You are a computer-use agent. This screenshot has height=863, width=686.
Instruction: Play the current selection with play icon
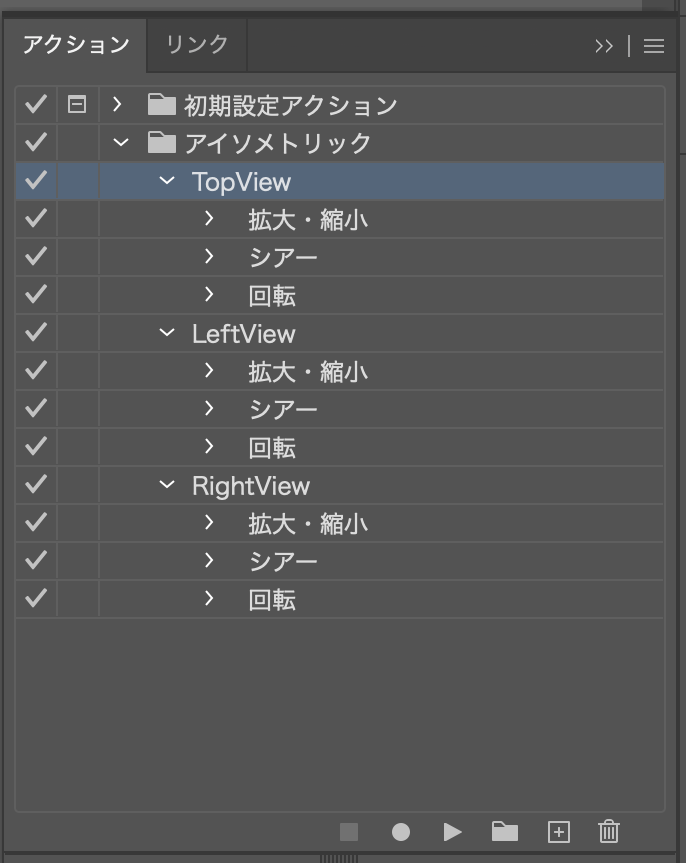click(x=452, y=832)
